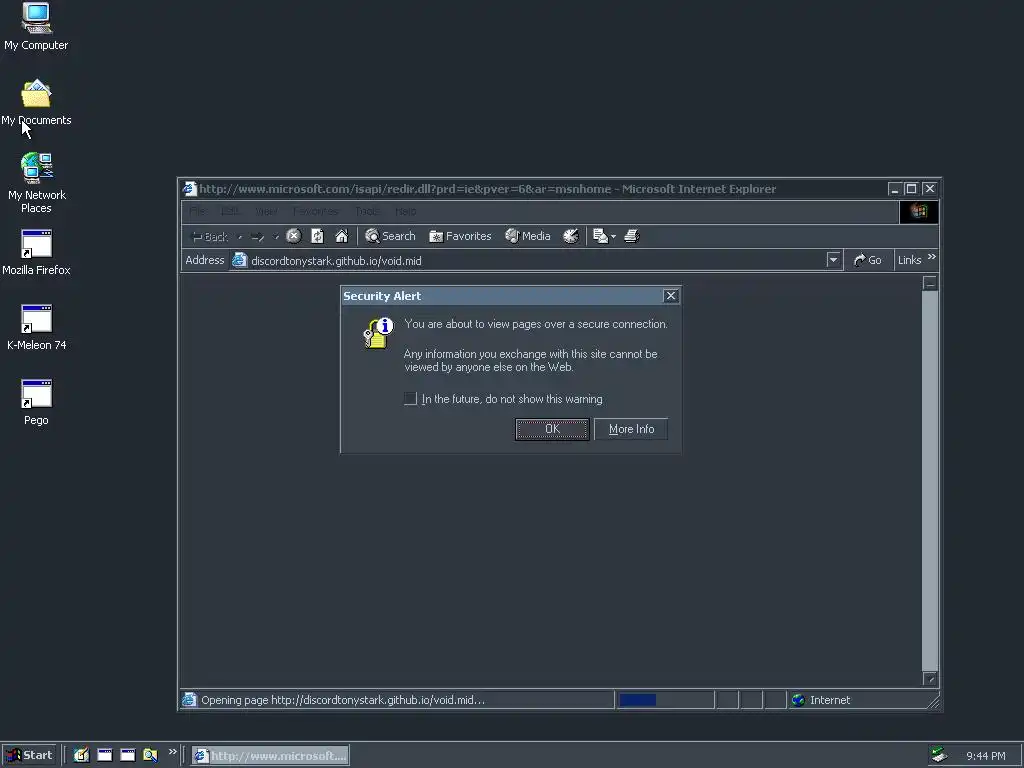Screen dimensions: 1024x768
Task: Go to the Home page icon
Action: pos(342,236)
